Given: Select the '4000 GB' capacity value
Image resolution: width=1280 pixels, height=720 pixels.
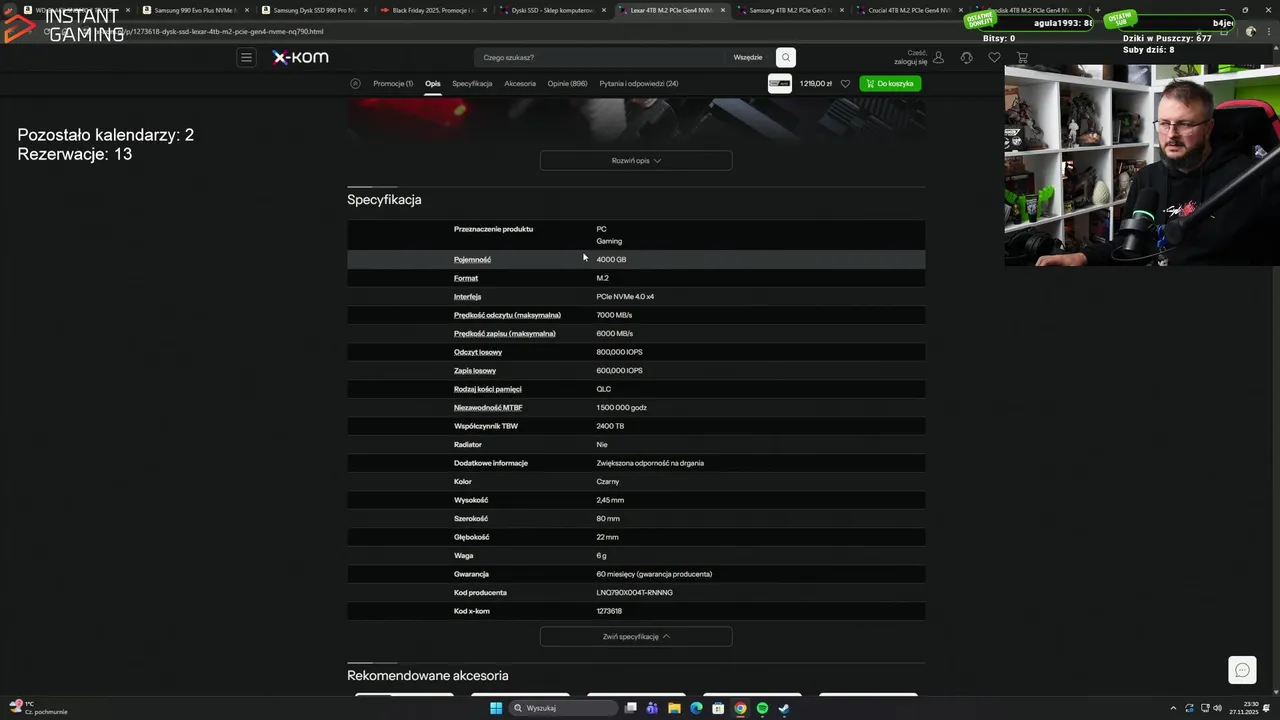Looking at the screenshot, I should point(611,259).
